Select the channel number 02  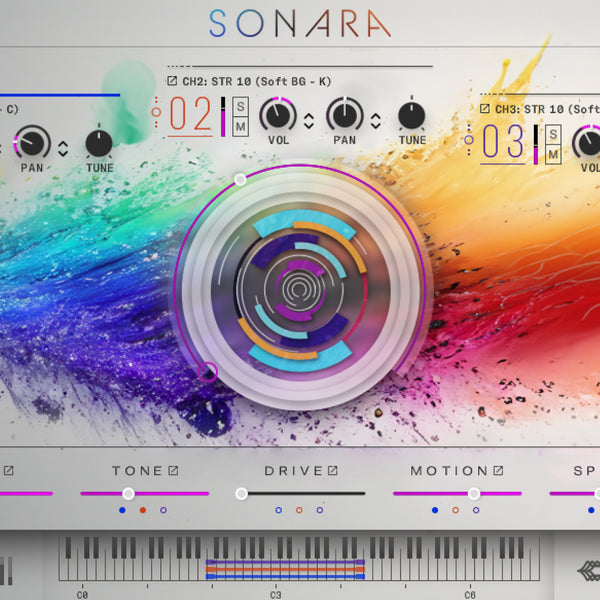point(190,114)
